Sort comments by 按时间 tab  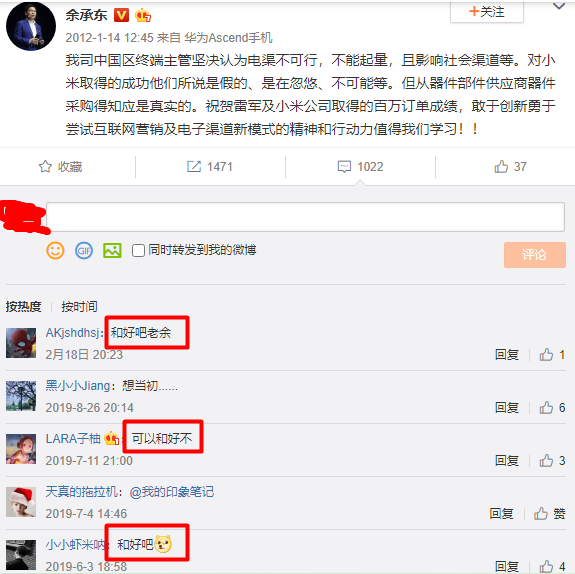79,306
